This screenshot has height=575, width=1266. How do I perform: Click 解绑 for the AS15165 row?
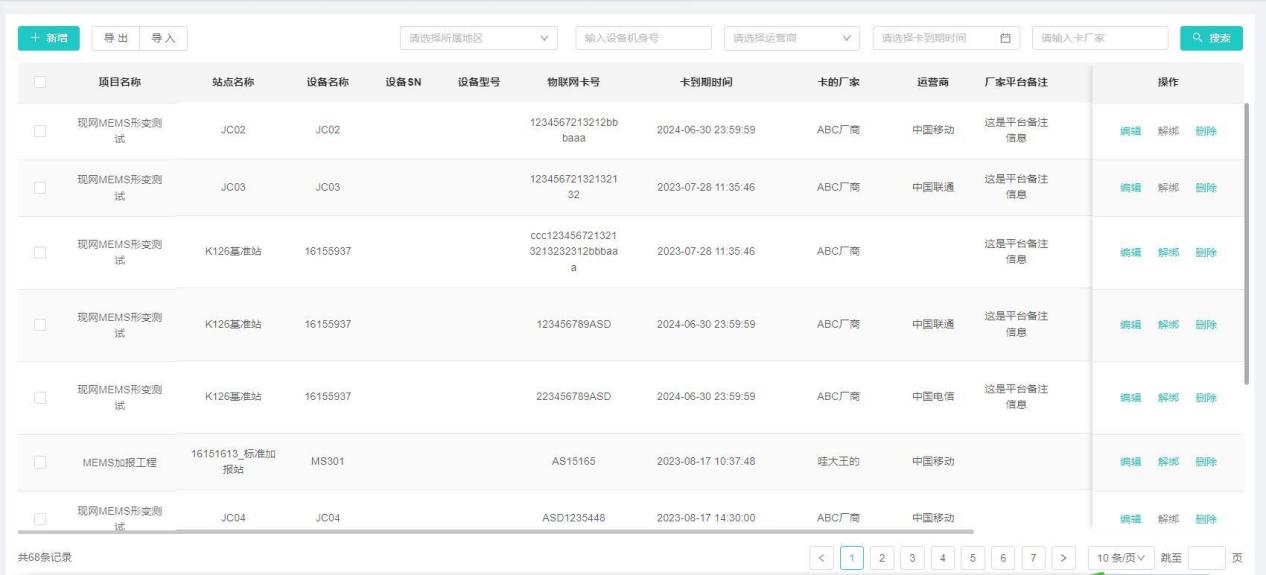(1168, 462)
